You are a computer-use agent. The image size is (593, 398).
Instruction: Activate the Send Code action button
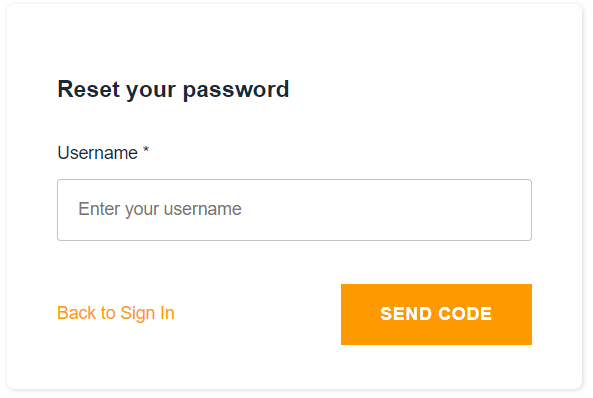(x=436, y=314)
